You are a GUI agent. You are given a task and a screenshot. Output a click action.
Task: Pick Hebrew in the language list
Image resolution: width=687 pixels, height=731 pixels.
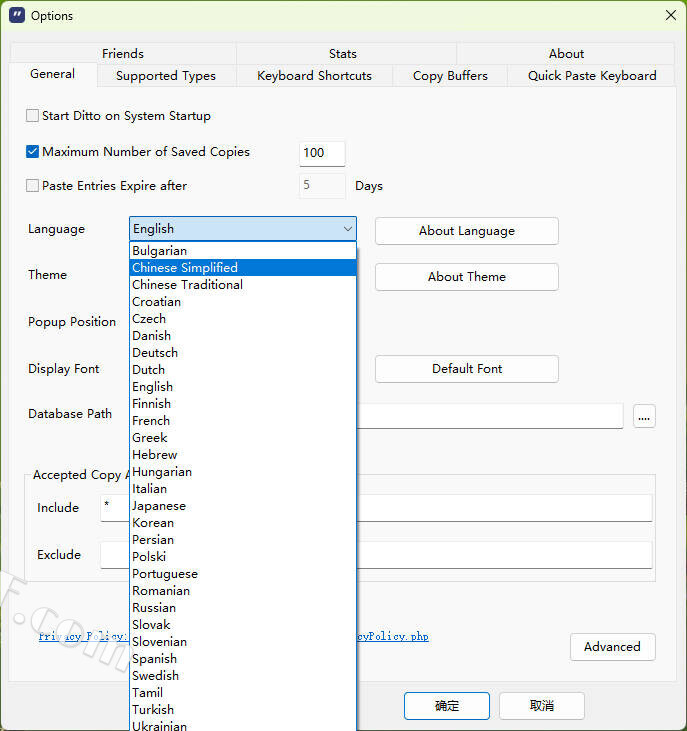pyautogui.click(x=243, y=455)
